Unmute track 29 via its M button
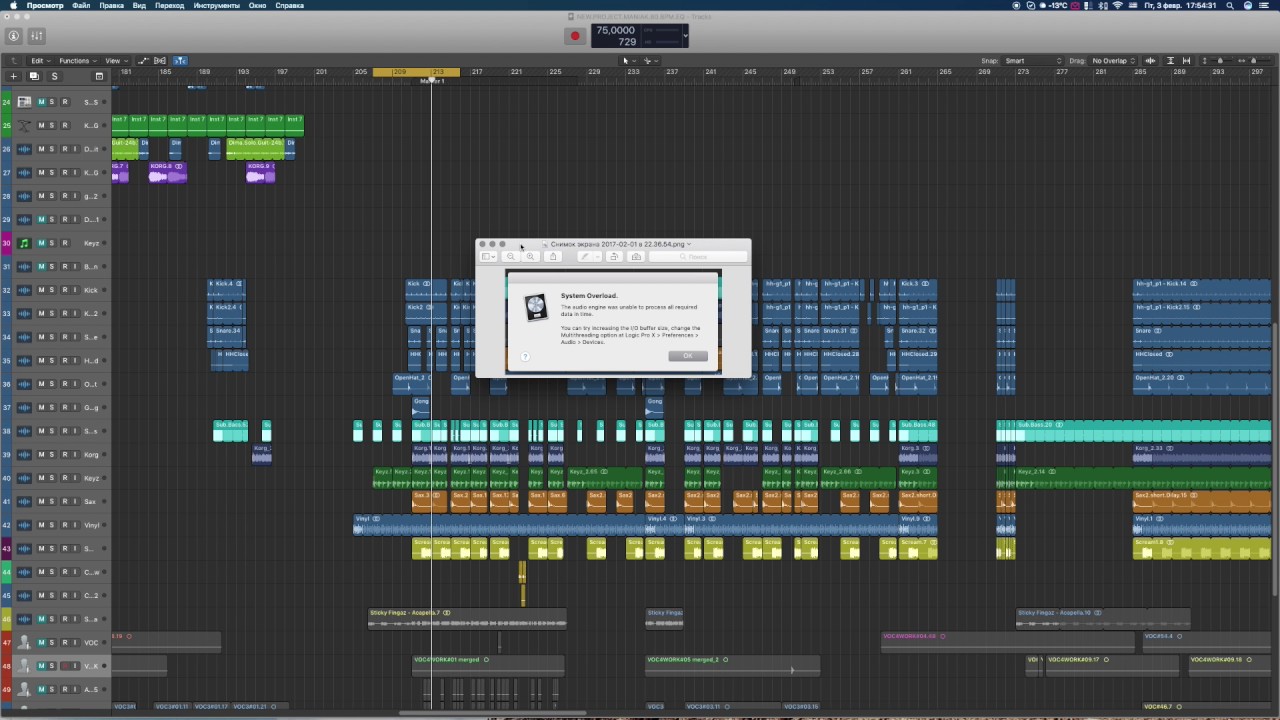Screen dimensions: 1280x720 pos(41,220)
